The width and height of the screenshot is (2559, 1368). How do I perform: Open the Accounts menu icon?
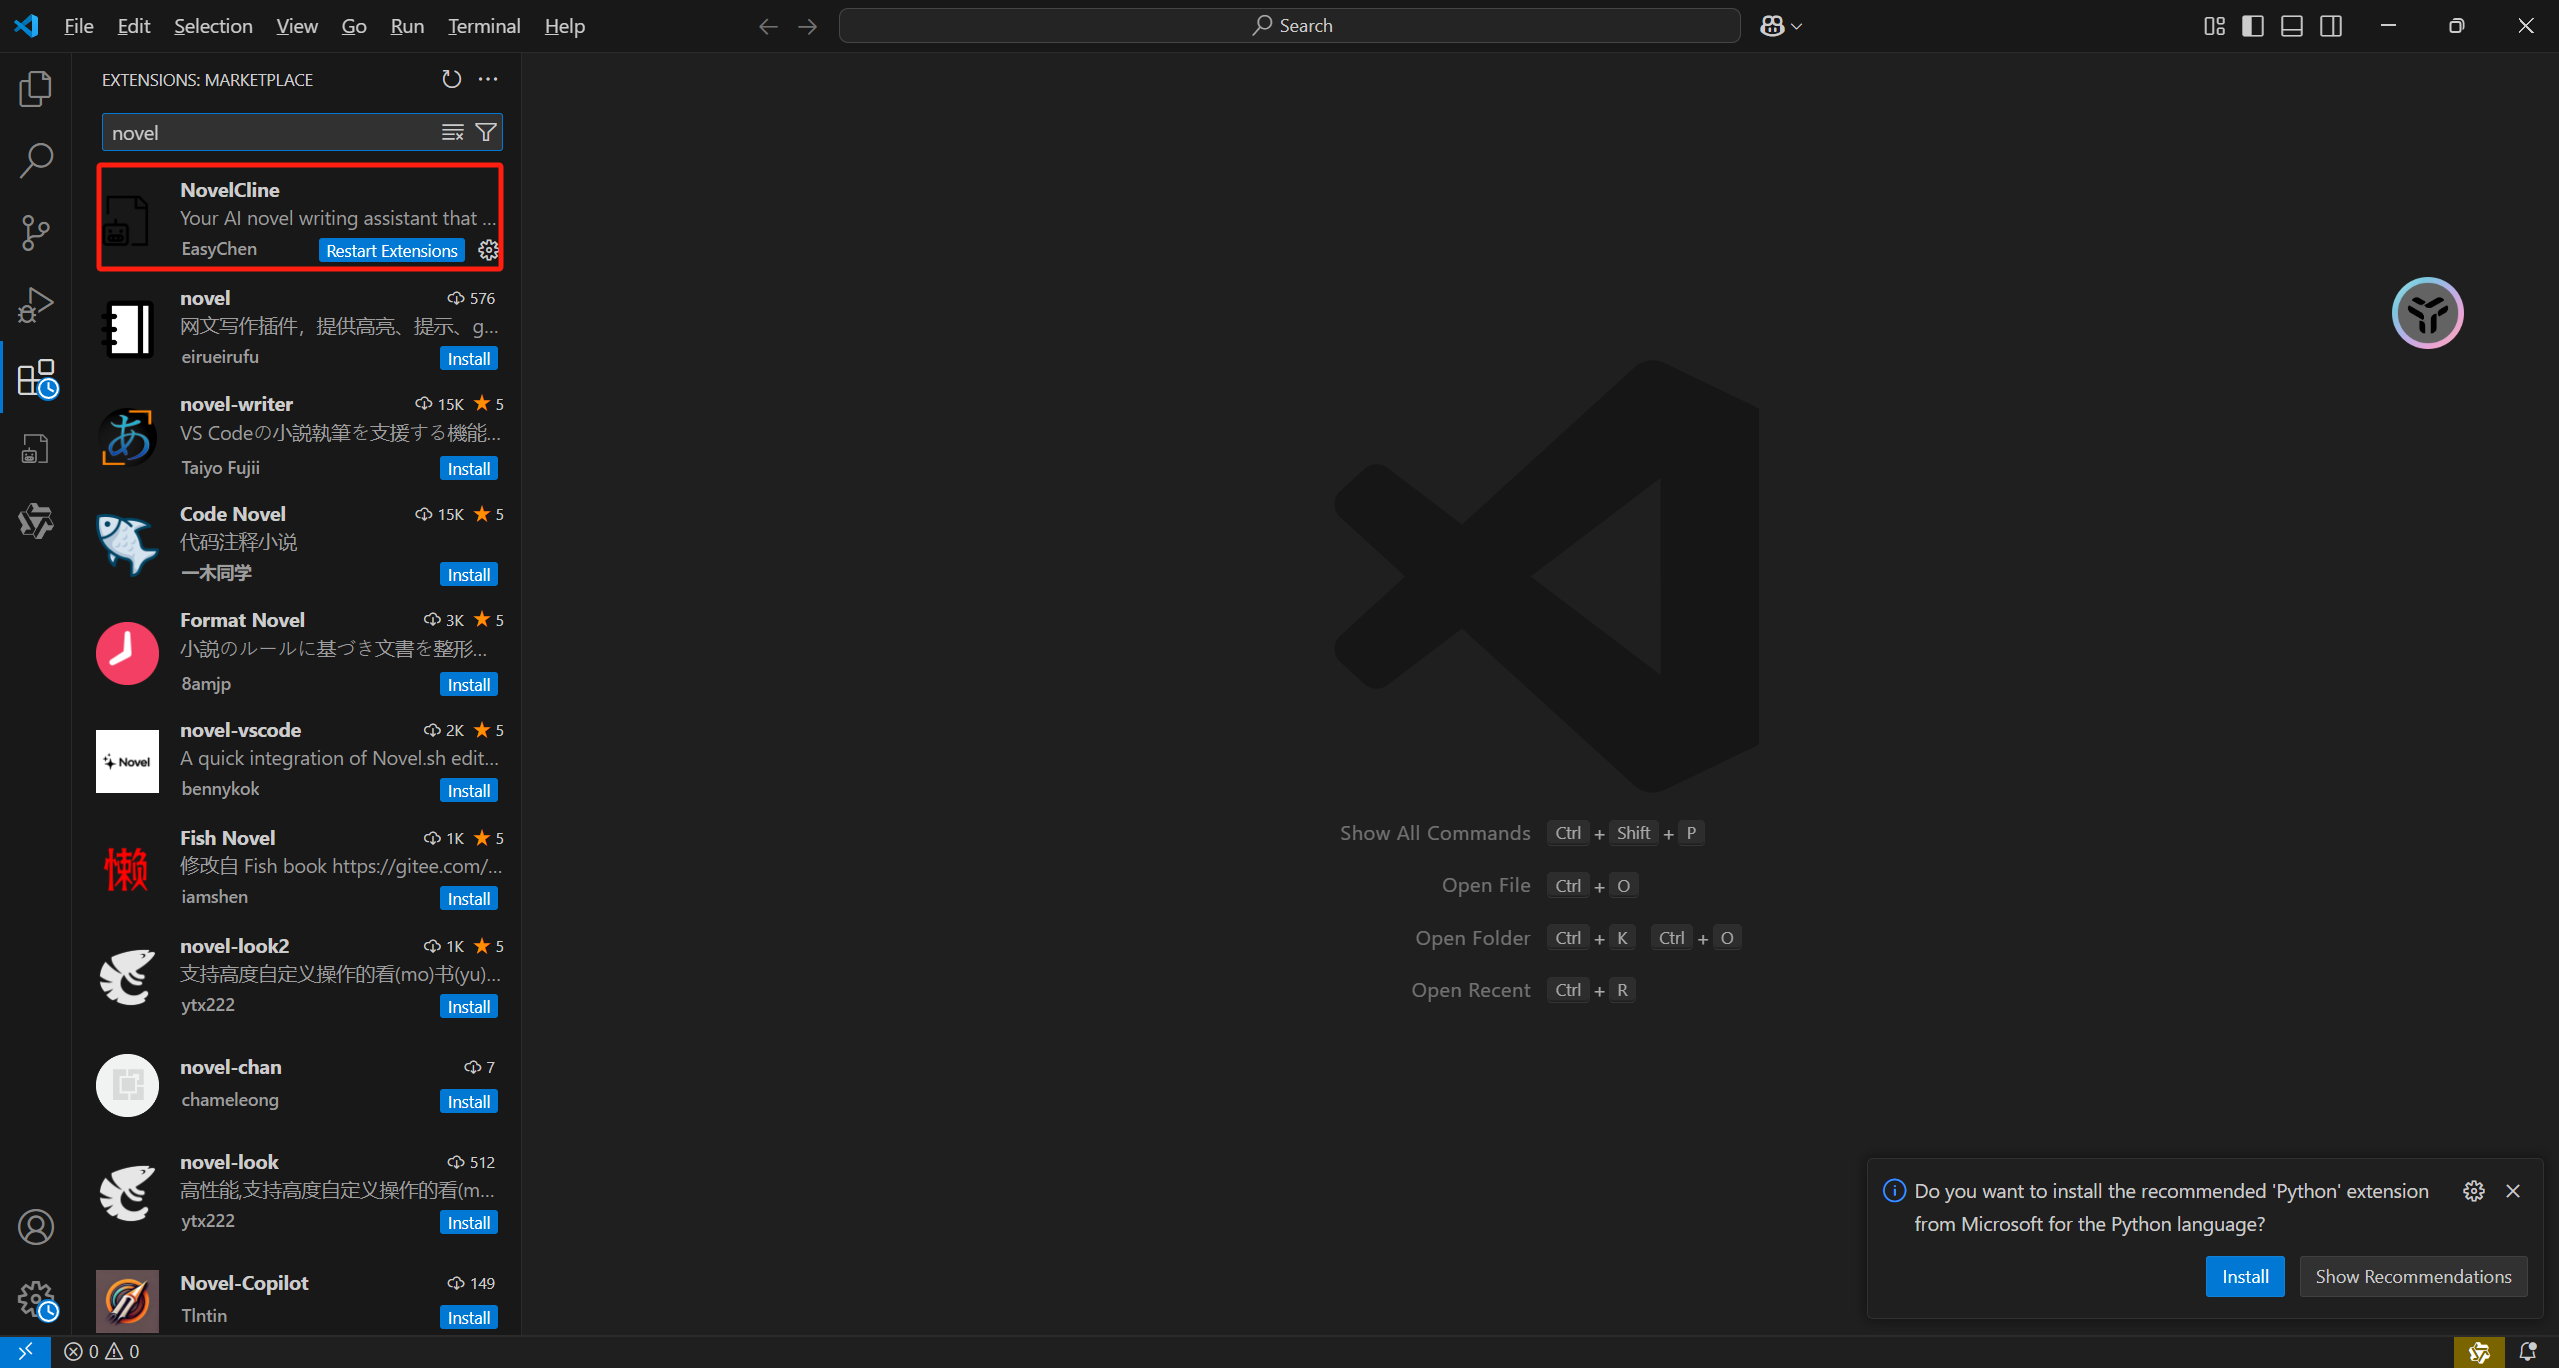[36, 1227]
